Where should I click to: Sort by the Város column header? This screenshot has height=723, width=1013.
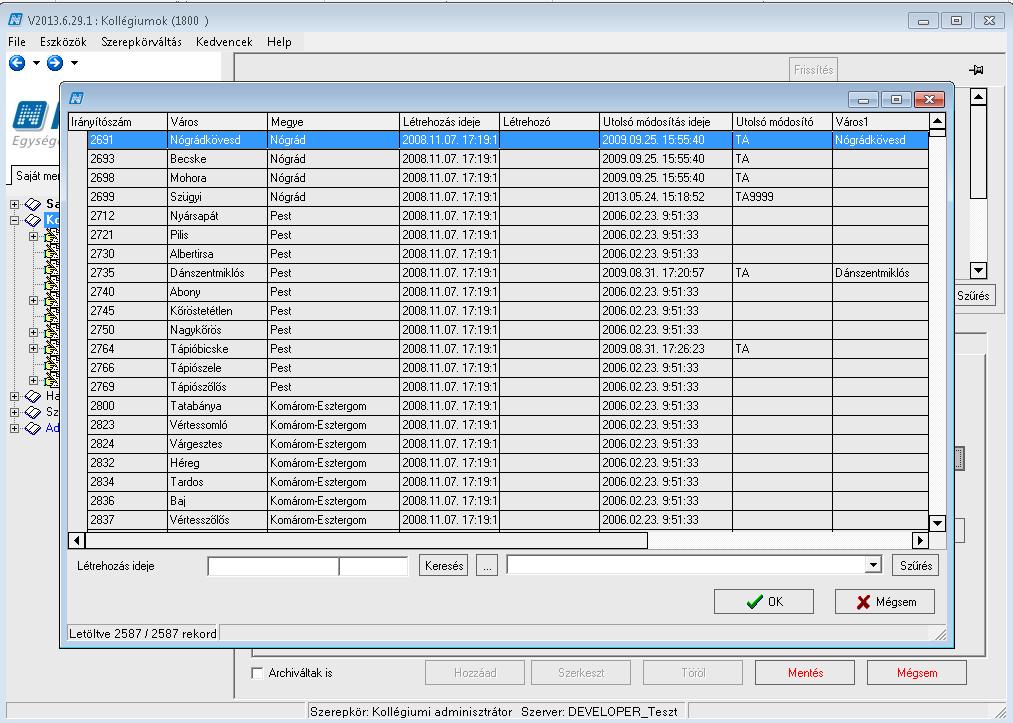tap(217, 121)
